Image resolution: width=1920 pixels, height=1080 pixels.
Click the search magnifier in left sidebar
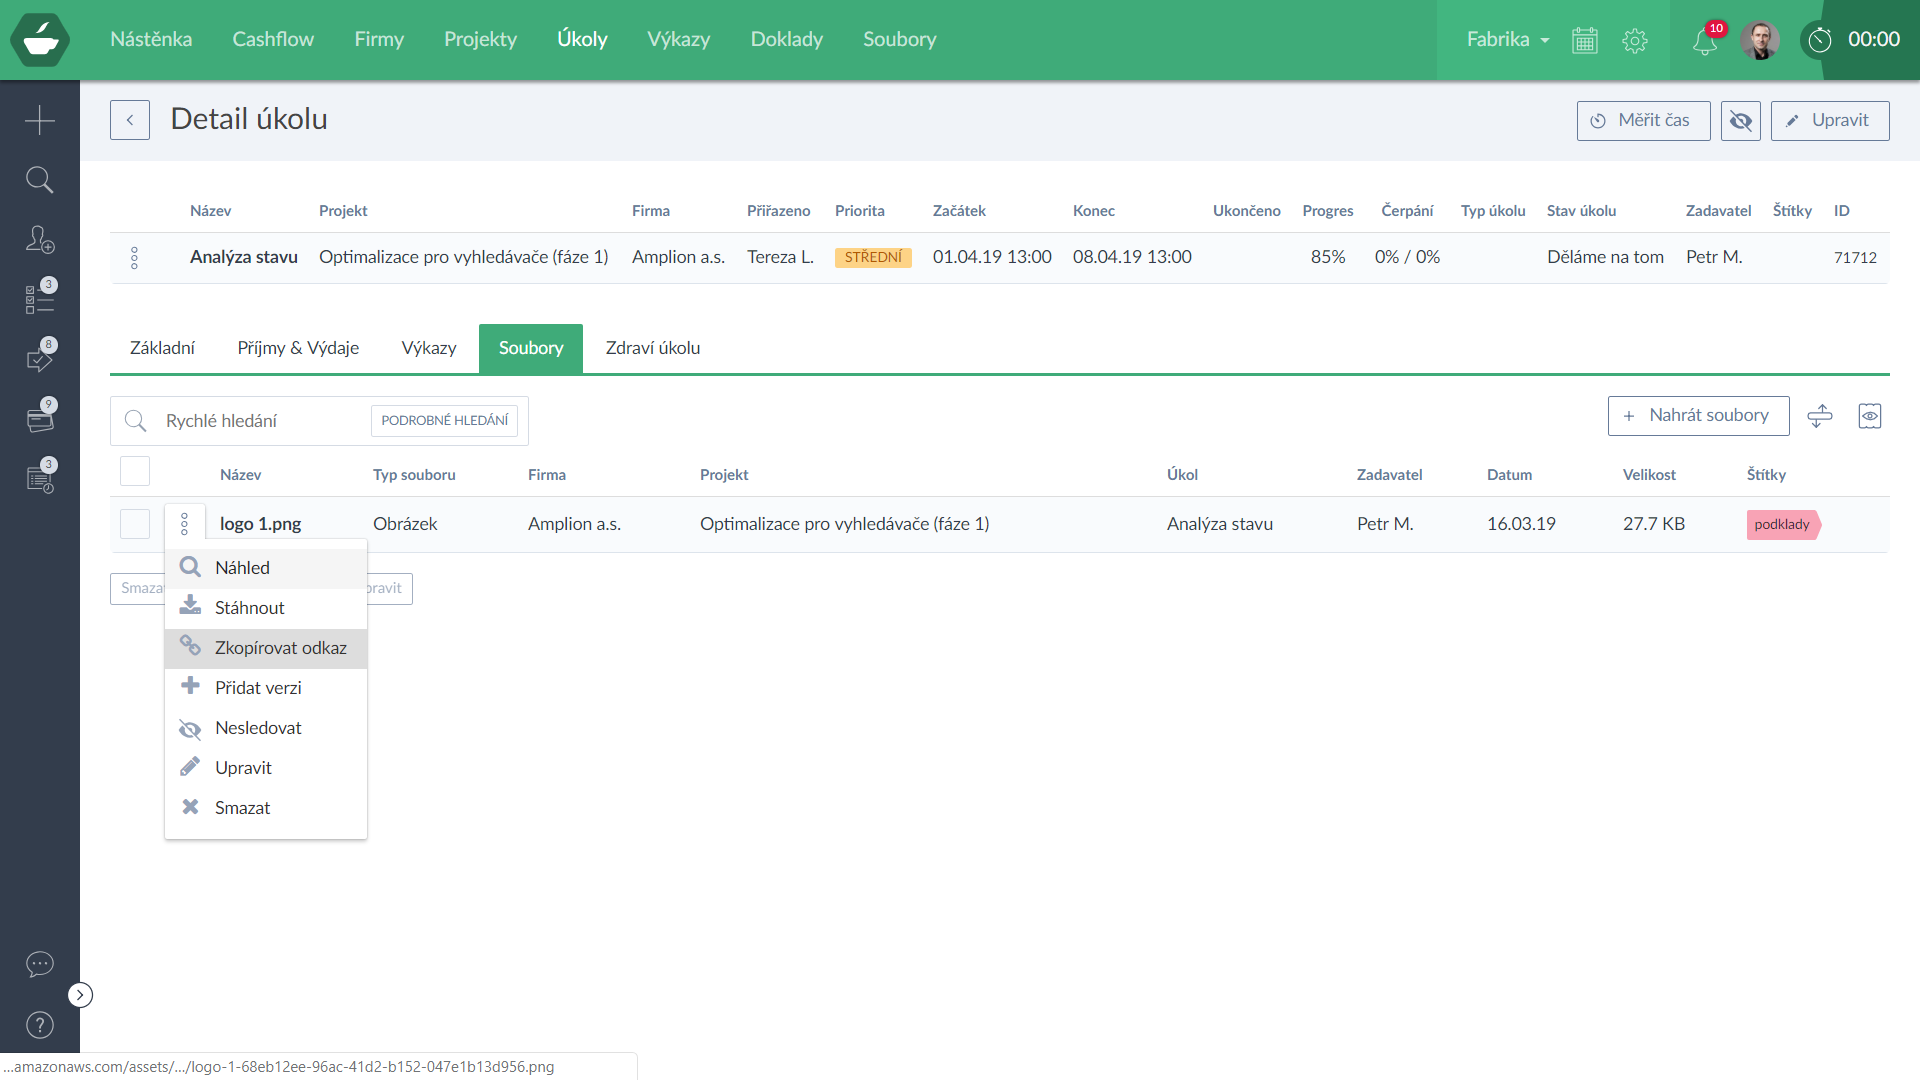click(x=39, y=180)
